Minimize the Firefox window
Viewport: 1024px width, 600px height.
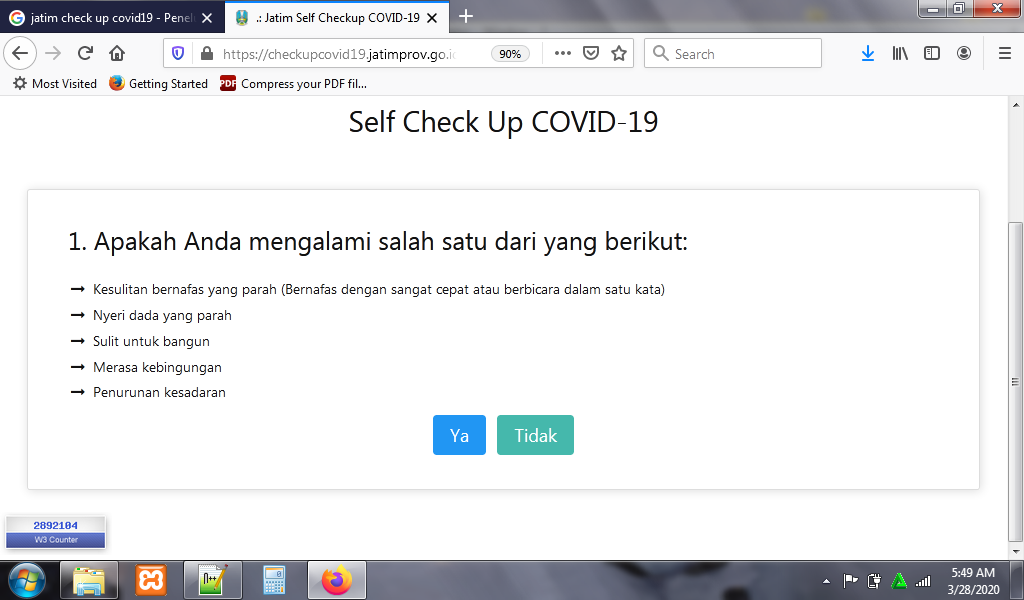click(933, 8)
